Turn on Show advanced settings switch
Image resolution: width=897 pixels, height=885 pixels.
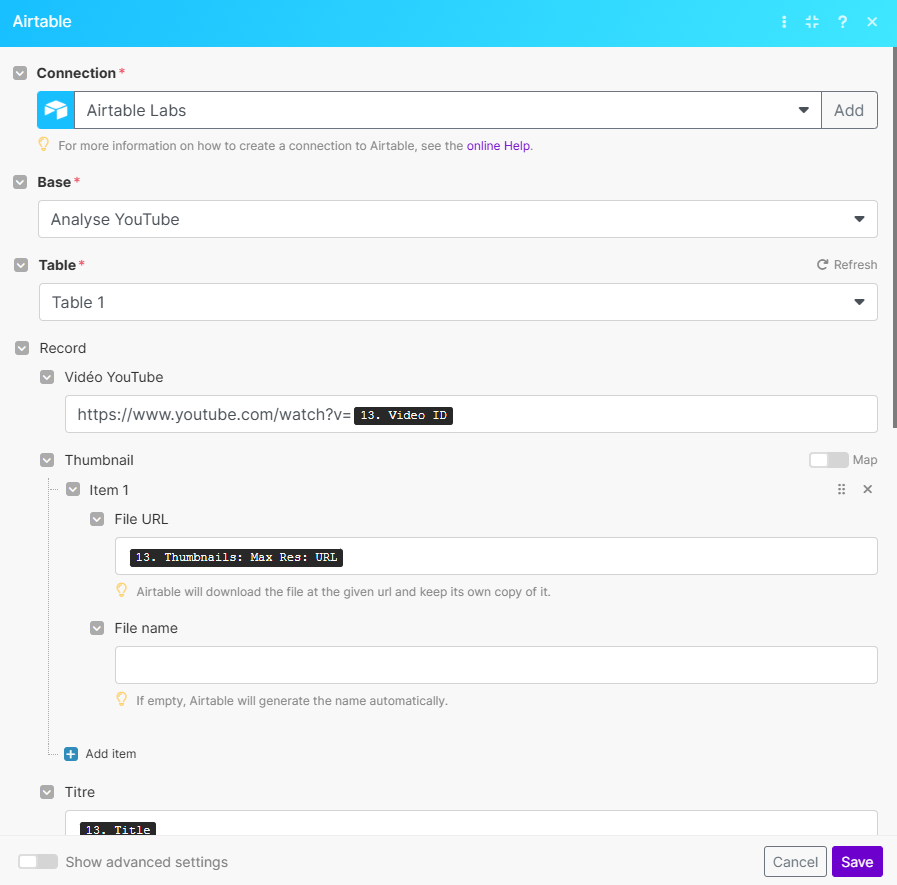tap(38, 862)
